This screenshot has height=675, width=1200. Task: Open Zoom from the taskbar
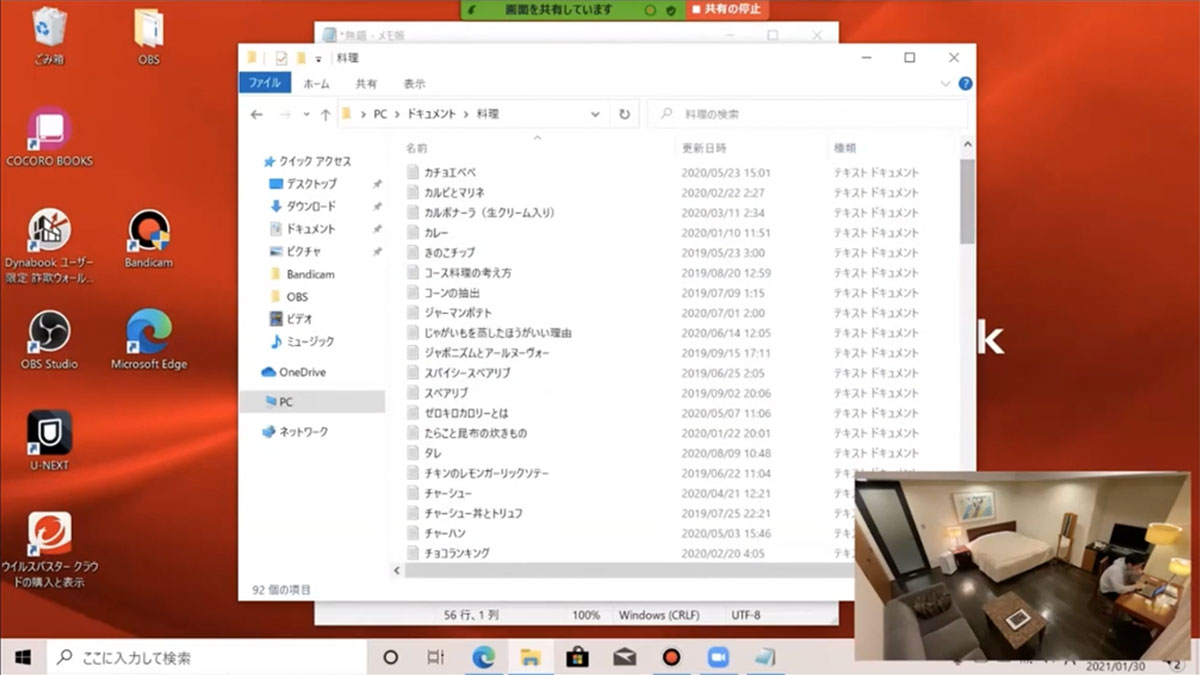pos(718,657)
